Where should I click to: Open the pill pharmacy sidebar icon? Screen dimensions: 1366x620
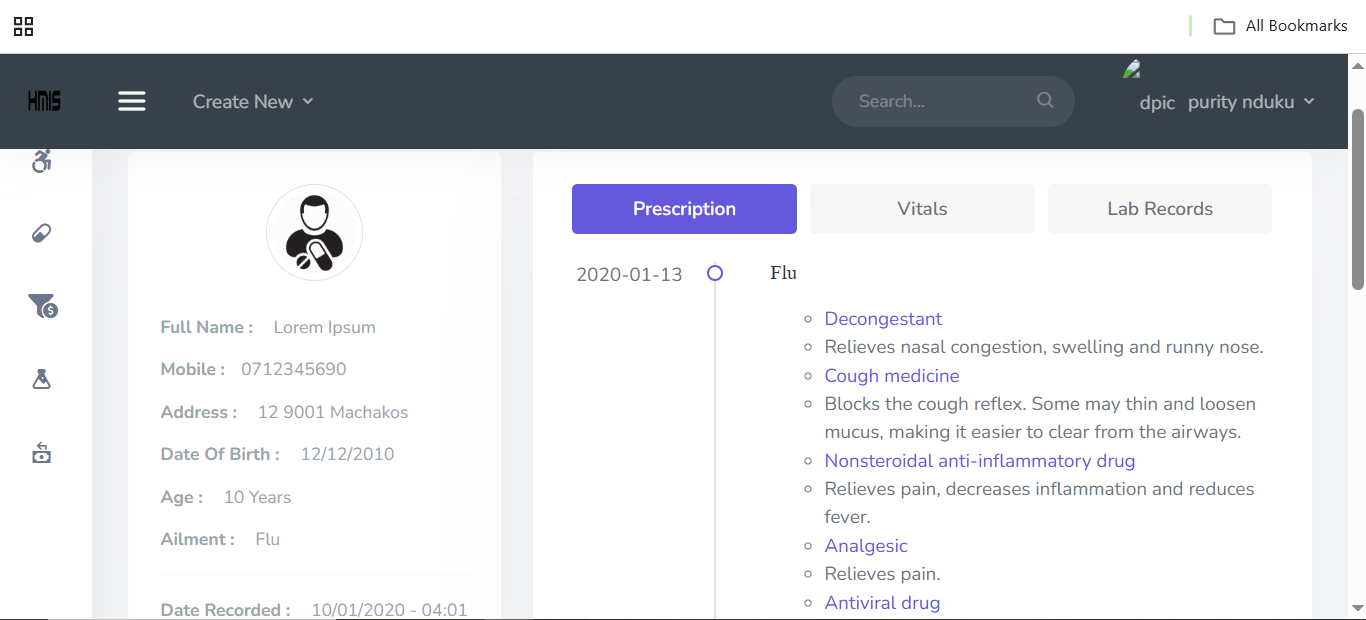(41, 233)
